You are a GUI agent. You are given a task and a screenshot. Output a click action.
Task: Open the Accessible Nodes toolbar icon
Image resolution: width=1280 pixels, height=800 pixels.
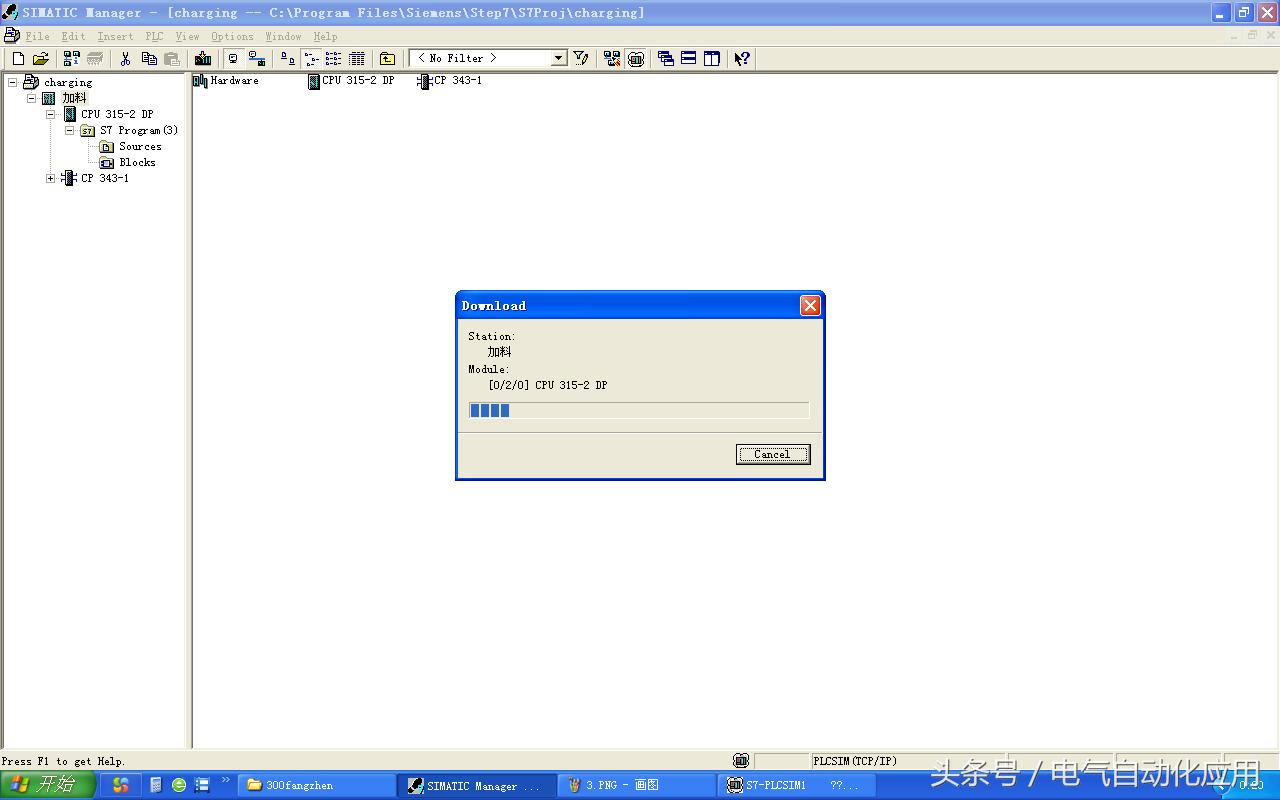click(x=72, y=59)
